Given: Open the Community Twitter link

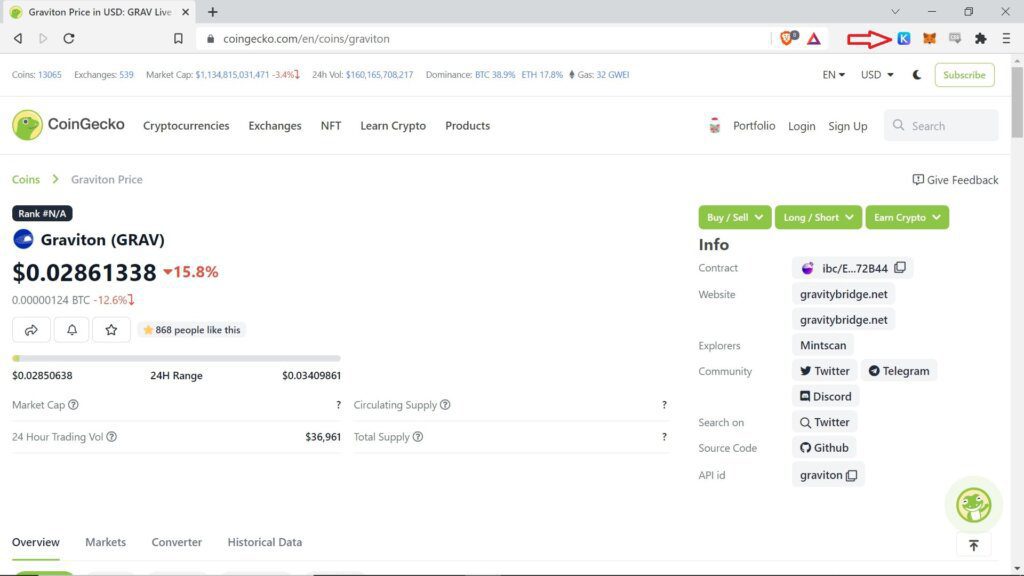Looking at the screenshot, I should (825, 371).
